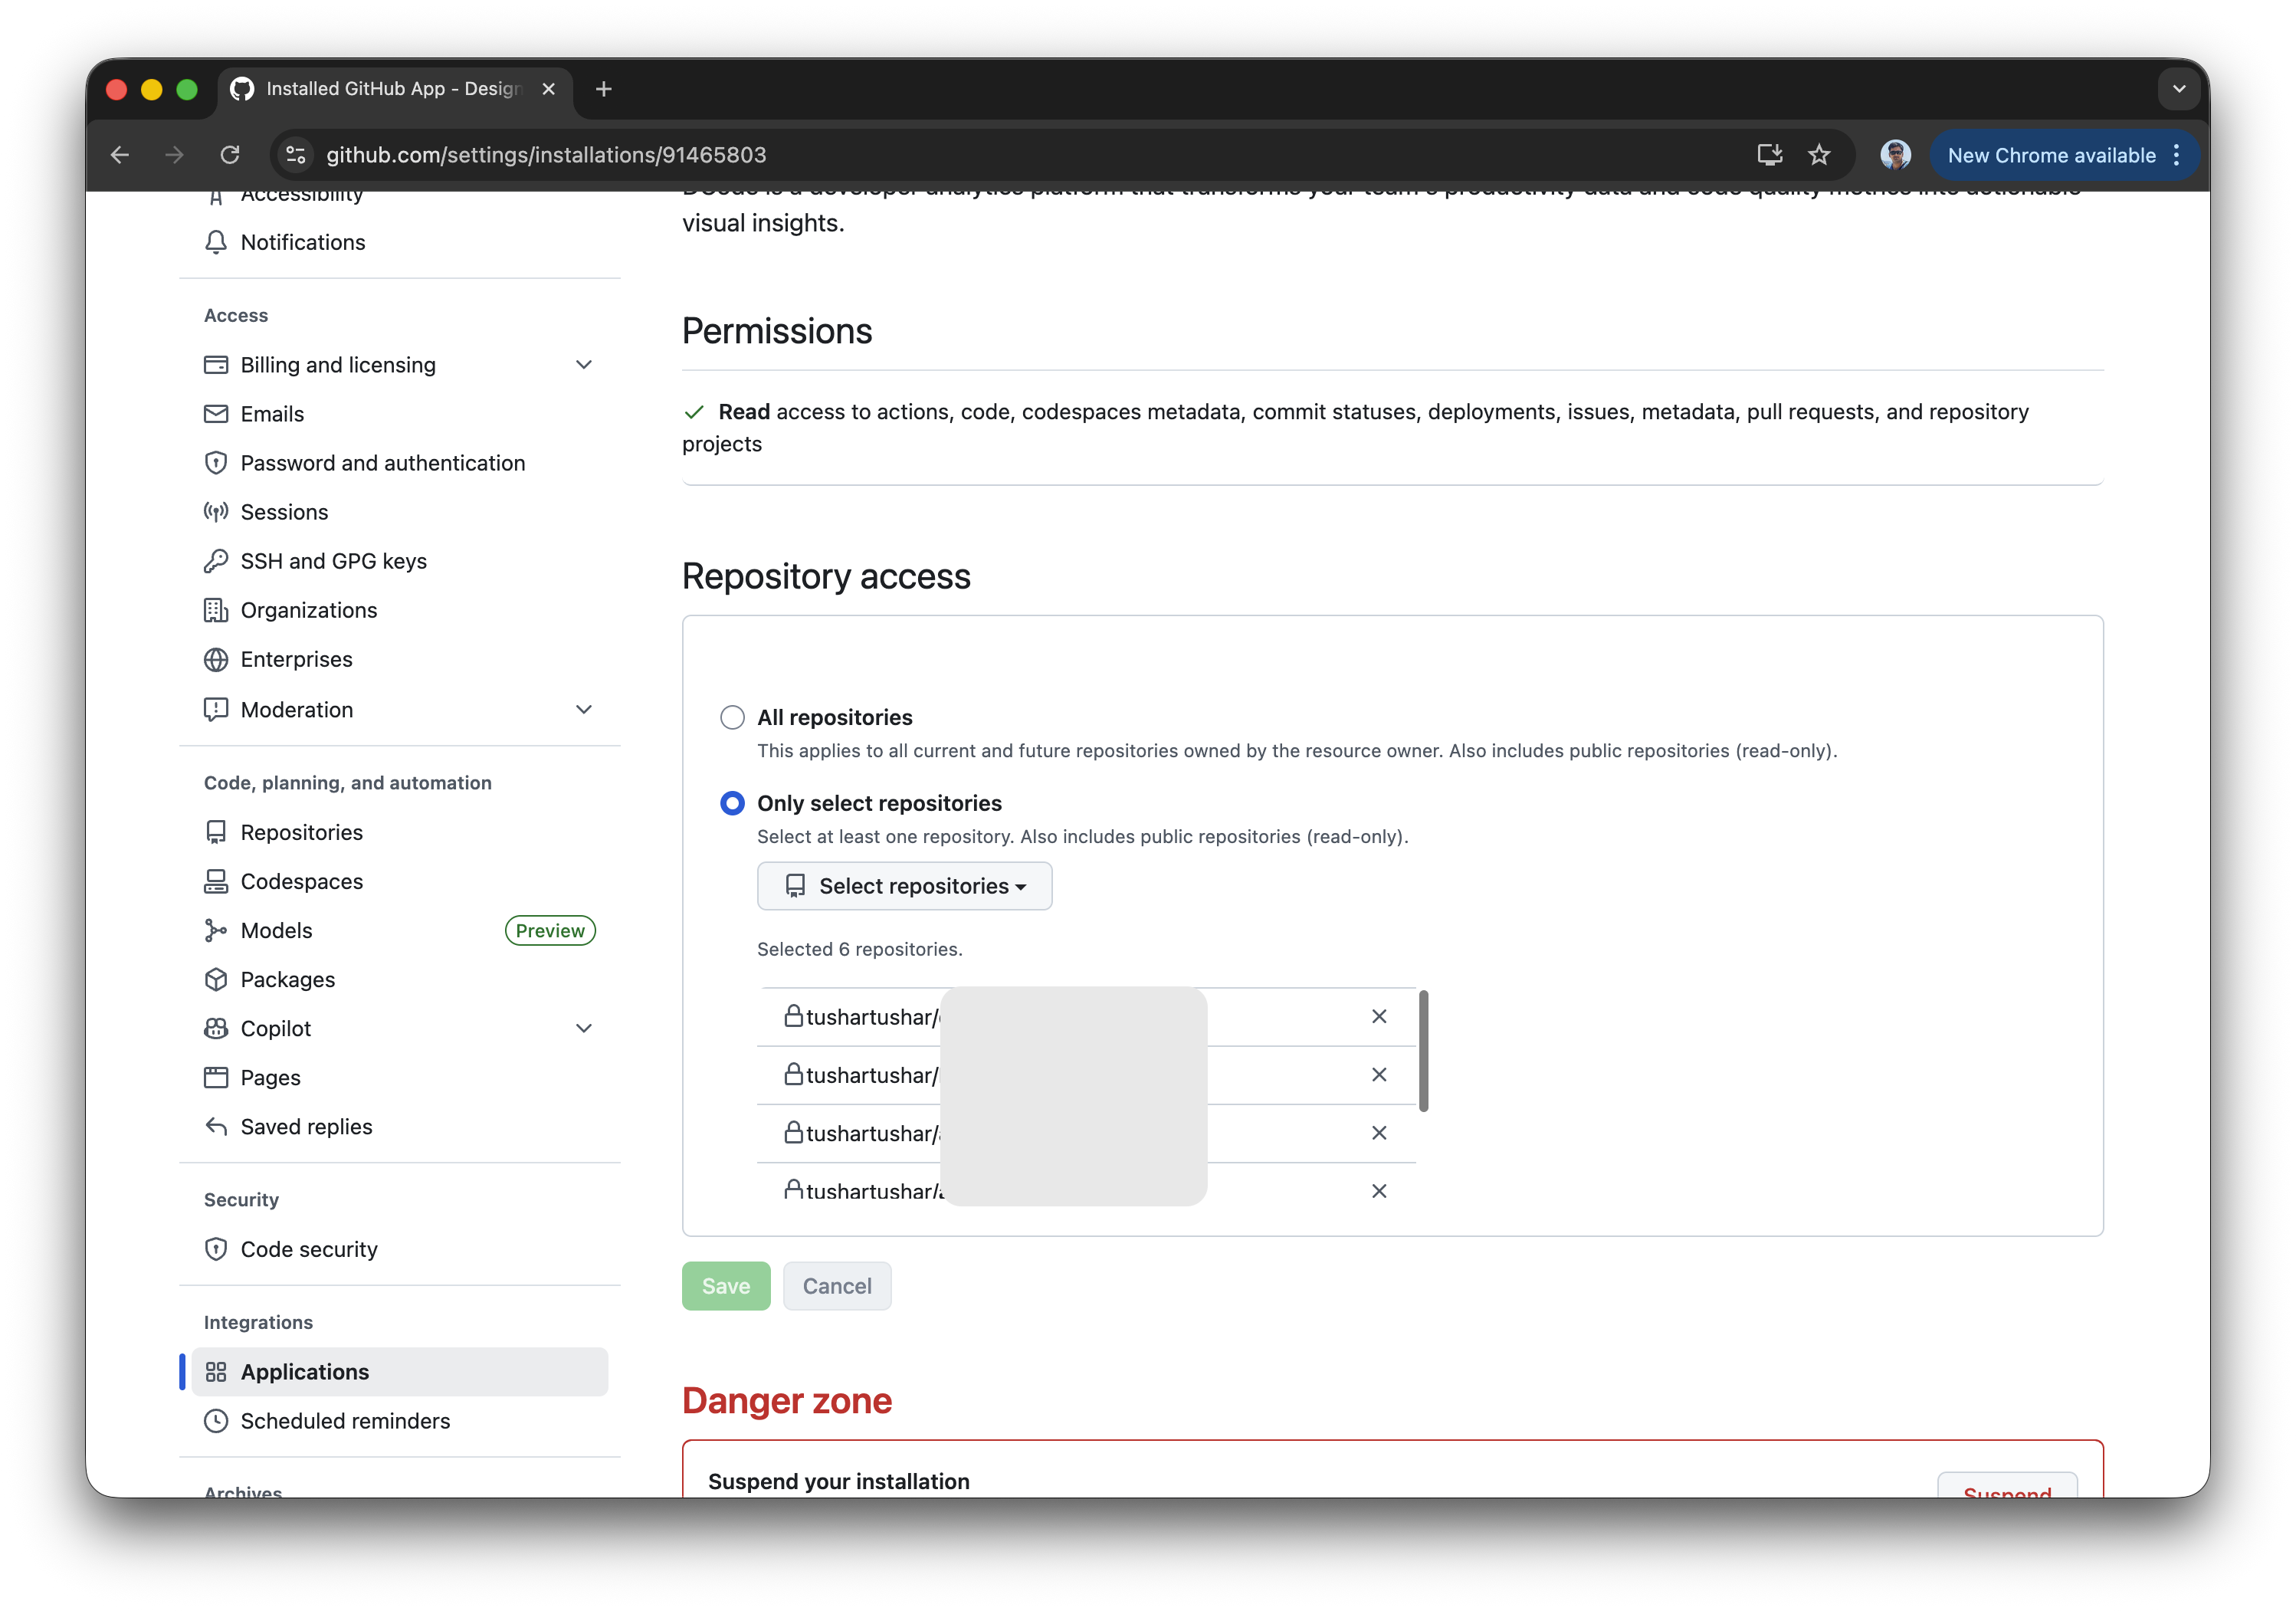Go to Code security settings

point(308,1249)
